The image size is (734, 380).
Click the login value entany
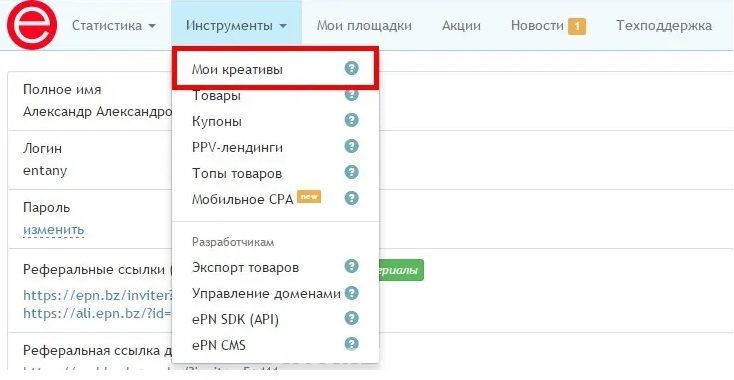[x=45, y=171]
